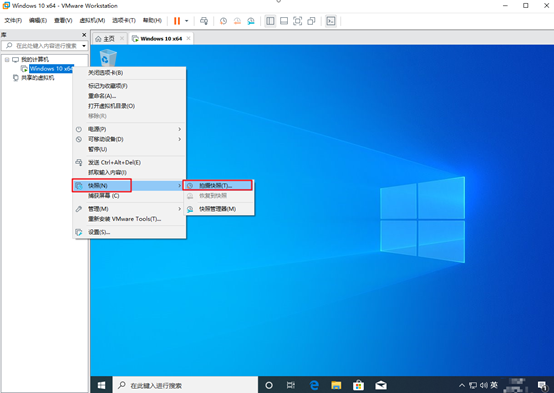Close the Windows 10 x64 tab
The image size is (554, 393).
click(189, 38)
